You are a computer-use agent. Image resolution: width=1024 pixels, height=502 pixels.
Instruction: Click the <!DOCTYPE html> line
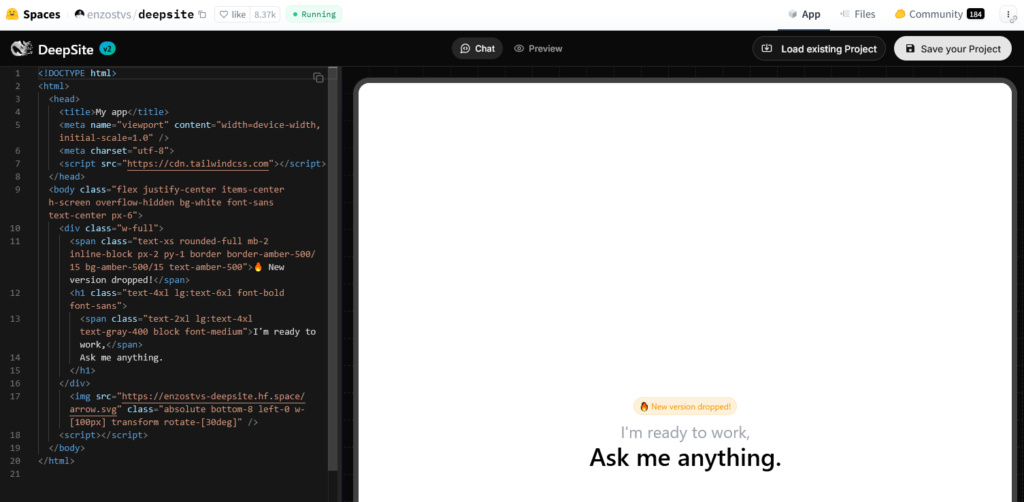click(77, 73)
